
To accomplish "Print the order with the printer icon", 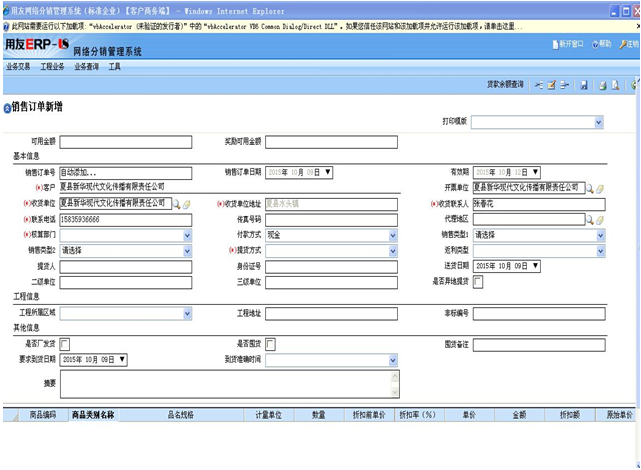I will point(603,85).
